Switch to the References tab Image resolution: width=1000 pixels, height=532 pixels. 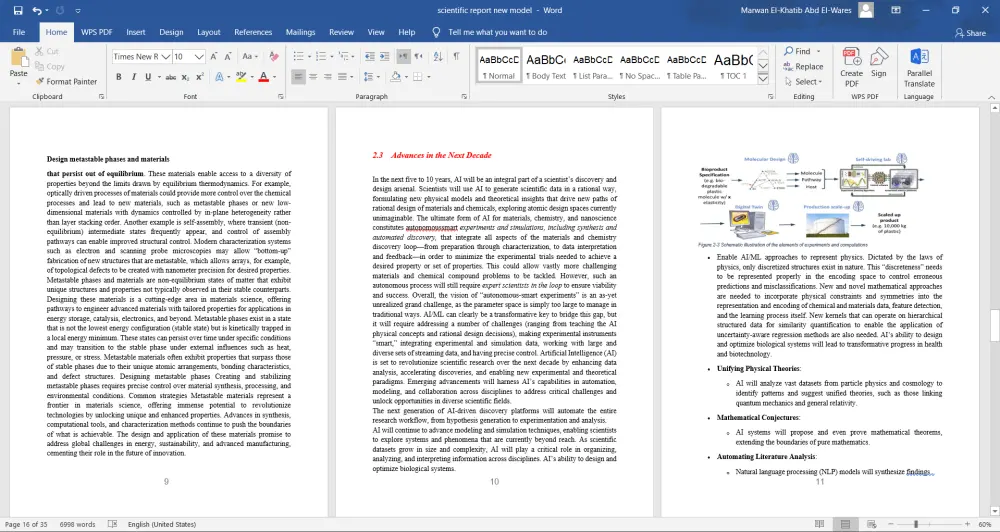pos(253,32)
